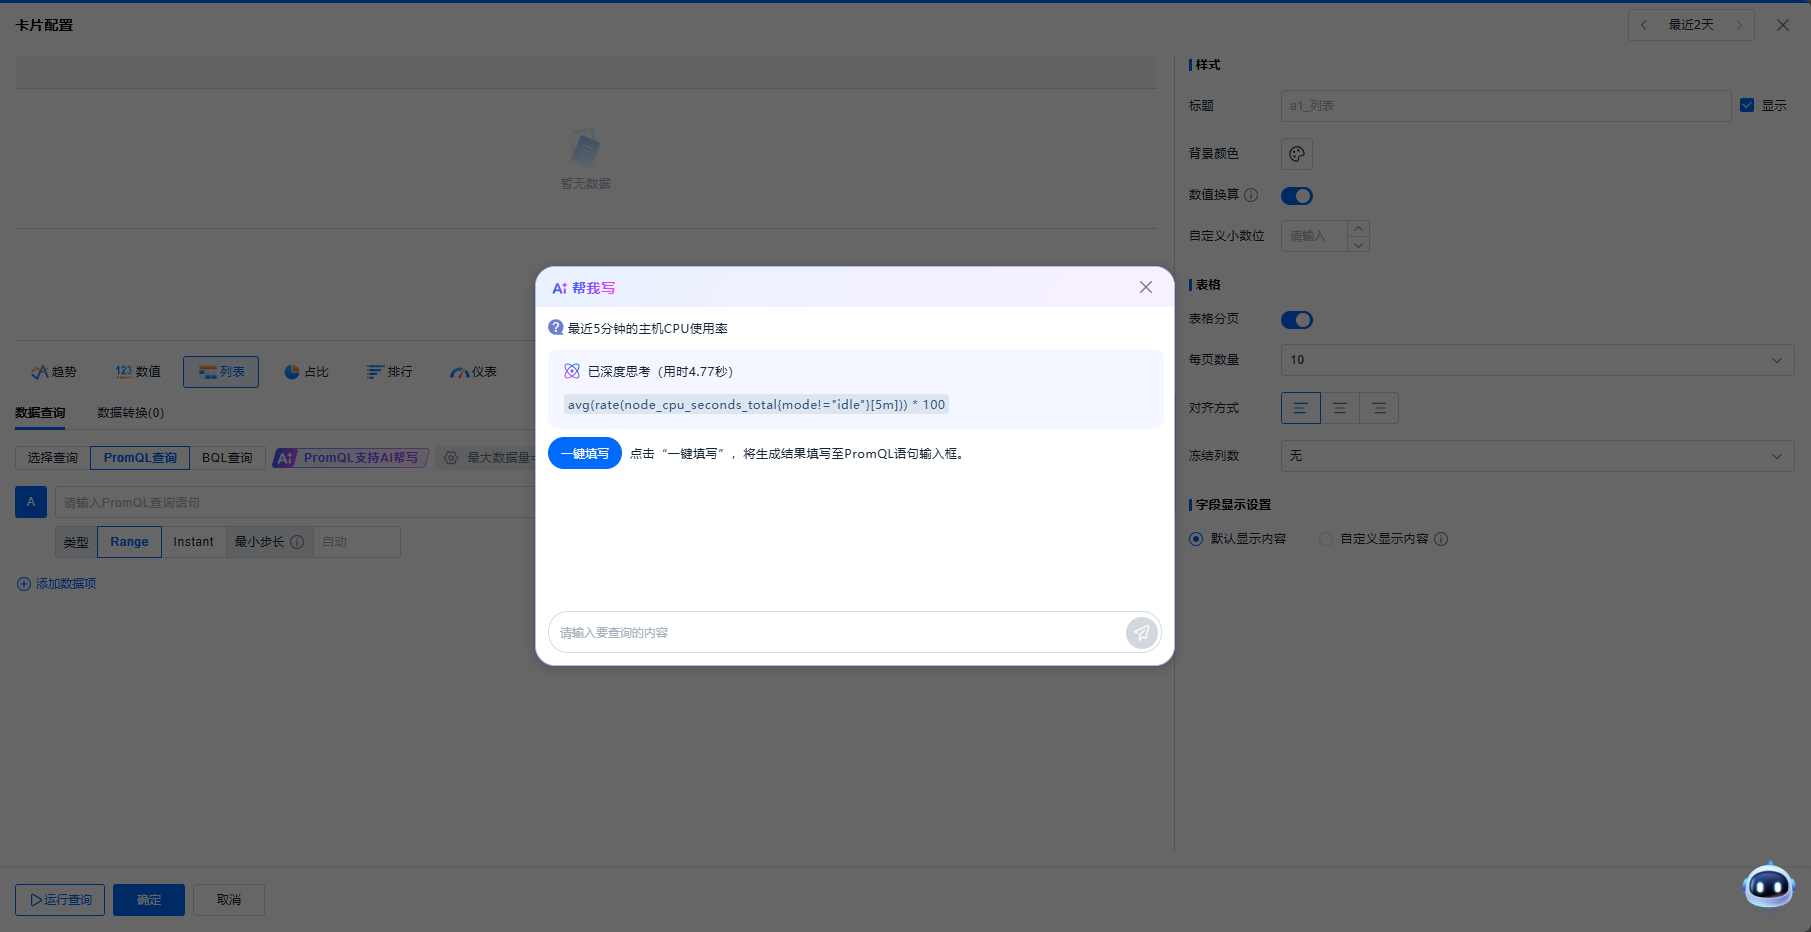The image size is (1811, 932).
Task: Select left alignment icon
Action: click(1300, 408)
